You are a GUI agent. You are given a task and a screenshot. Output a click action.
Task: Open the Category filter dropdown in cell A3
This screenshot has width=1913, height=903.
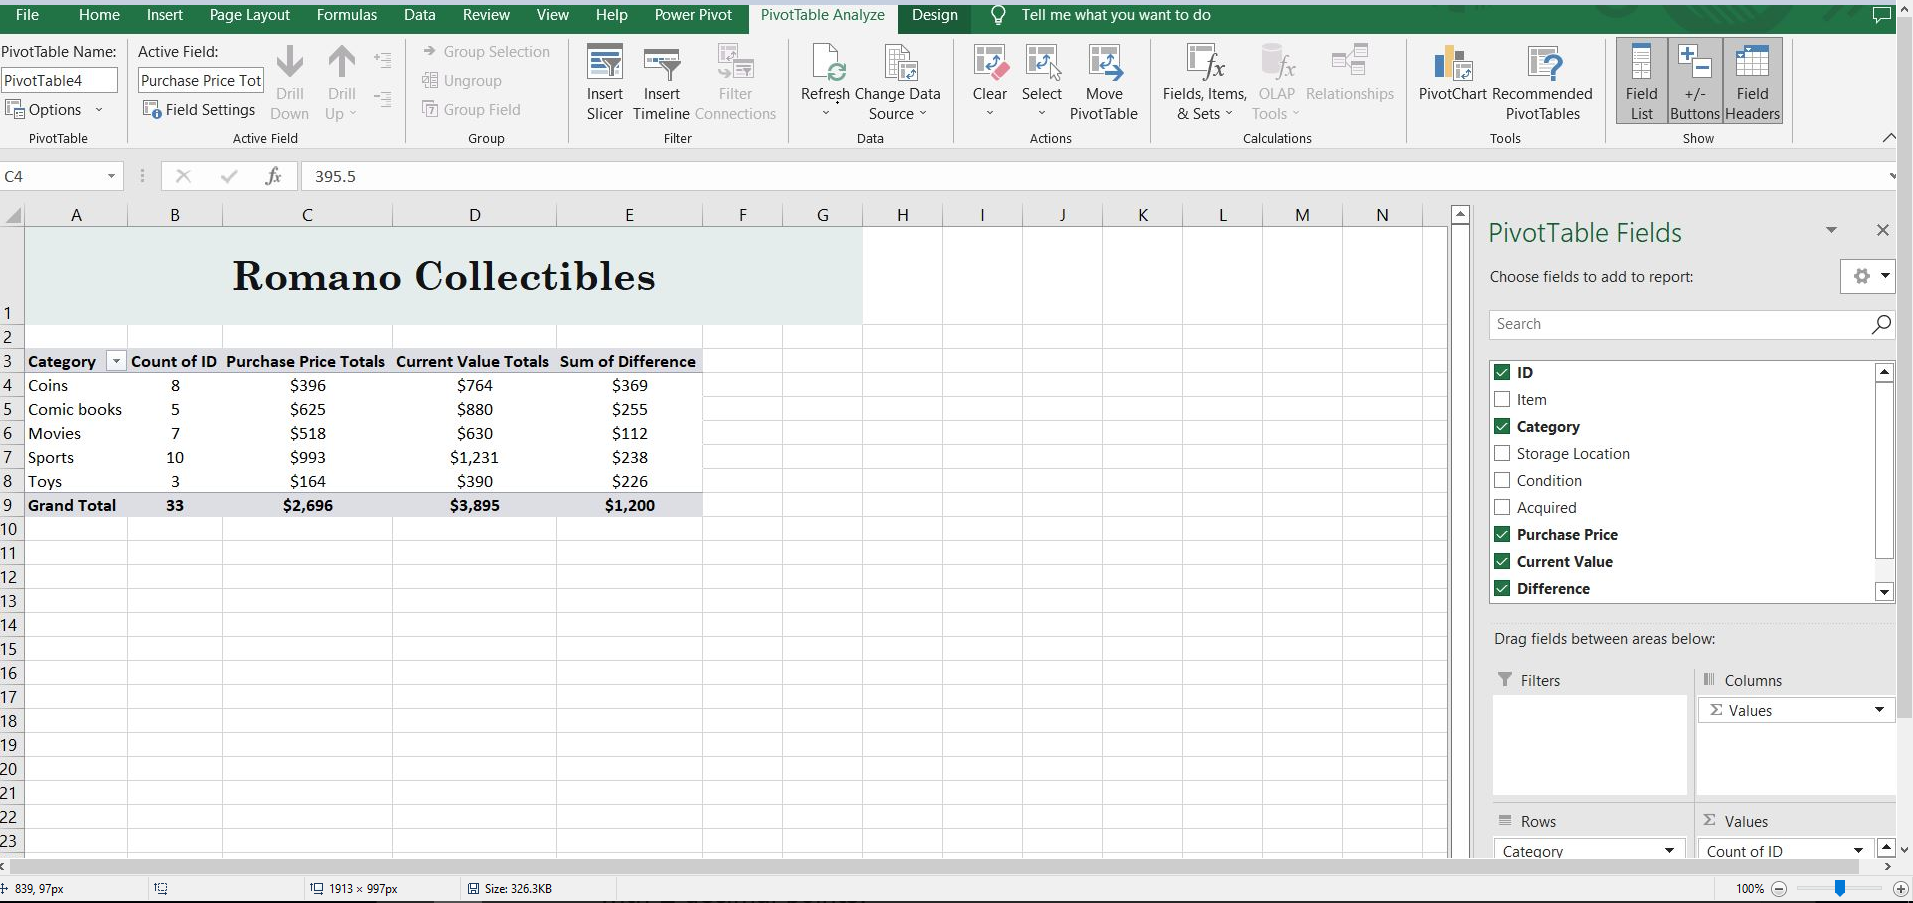coord(116,362)
